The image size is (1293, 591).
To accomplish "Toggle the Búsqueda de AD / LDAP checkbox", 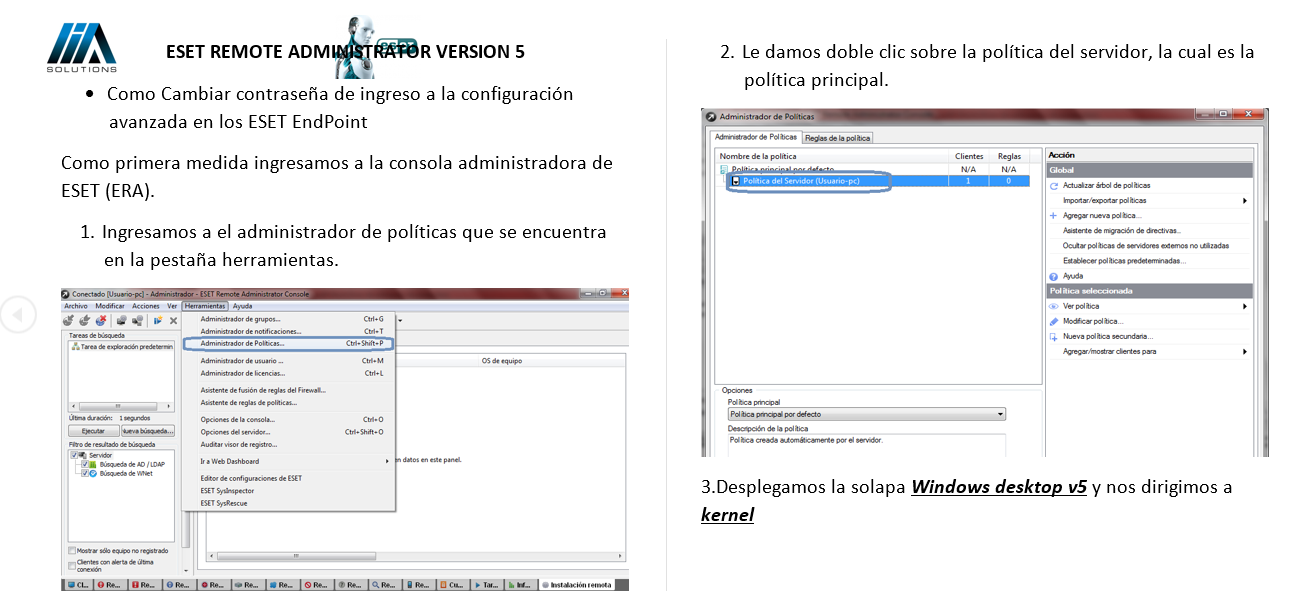I will click(85, 464).
